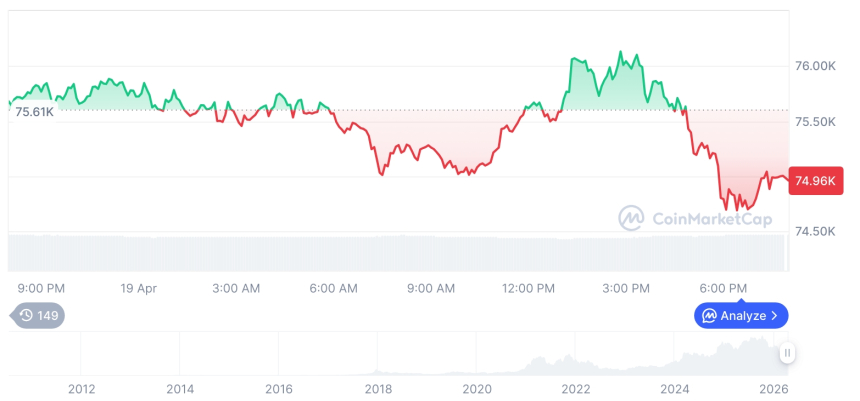Click the number 149 on the history badge
The width and height of the screenshot is (860, 401).
[x=47, y=316]
